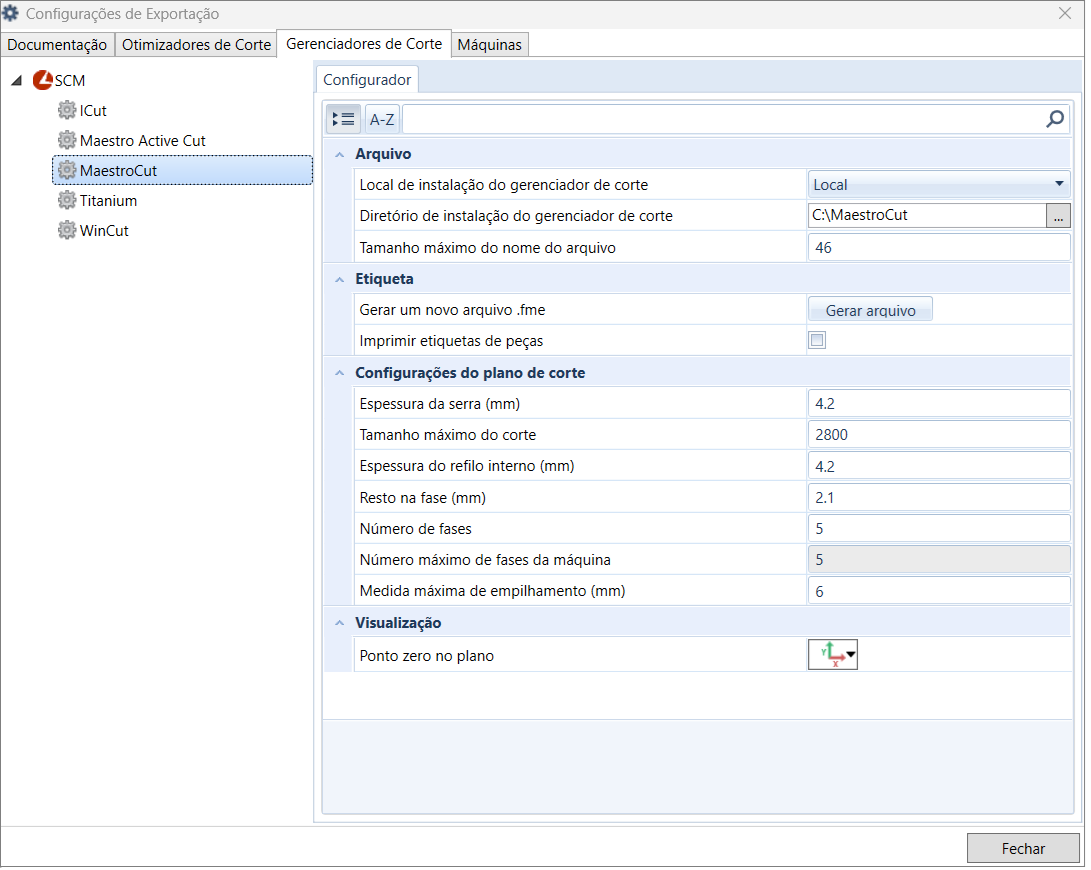Switch to categorized property view

tap(344, 120)
